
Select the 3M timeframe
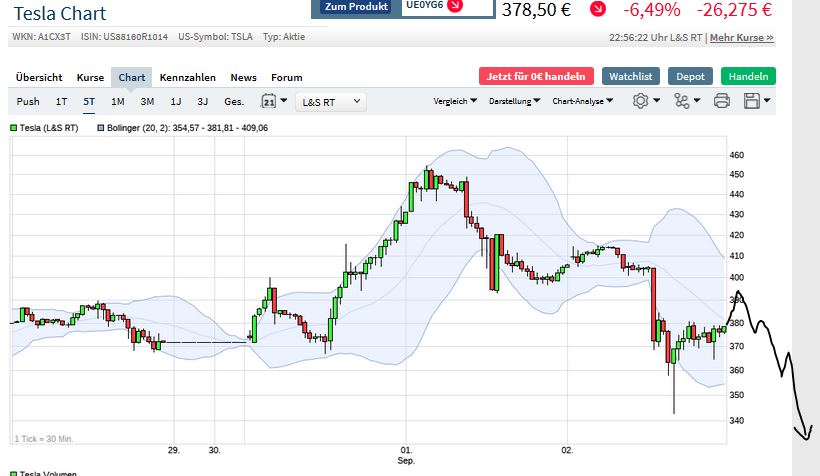pos(147,101)
